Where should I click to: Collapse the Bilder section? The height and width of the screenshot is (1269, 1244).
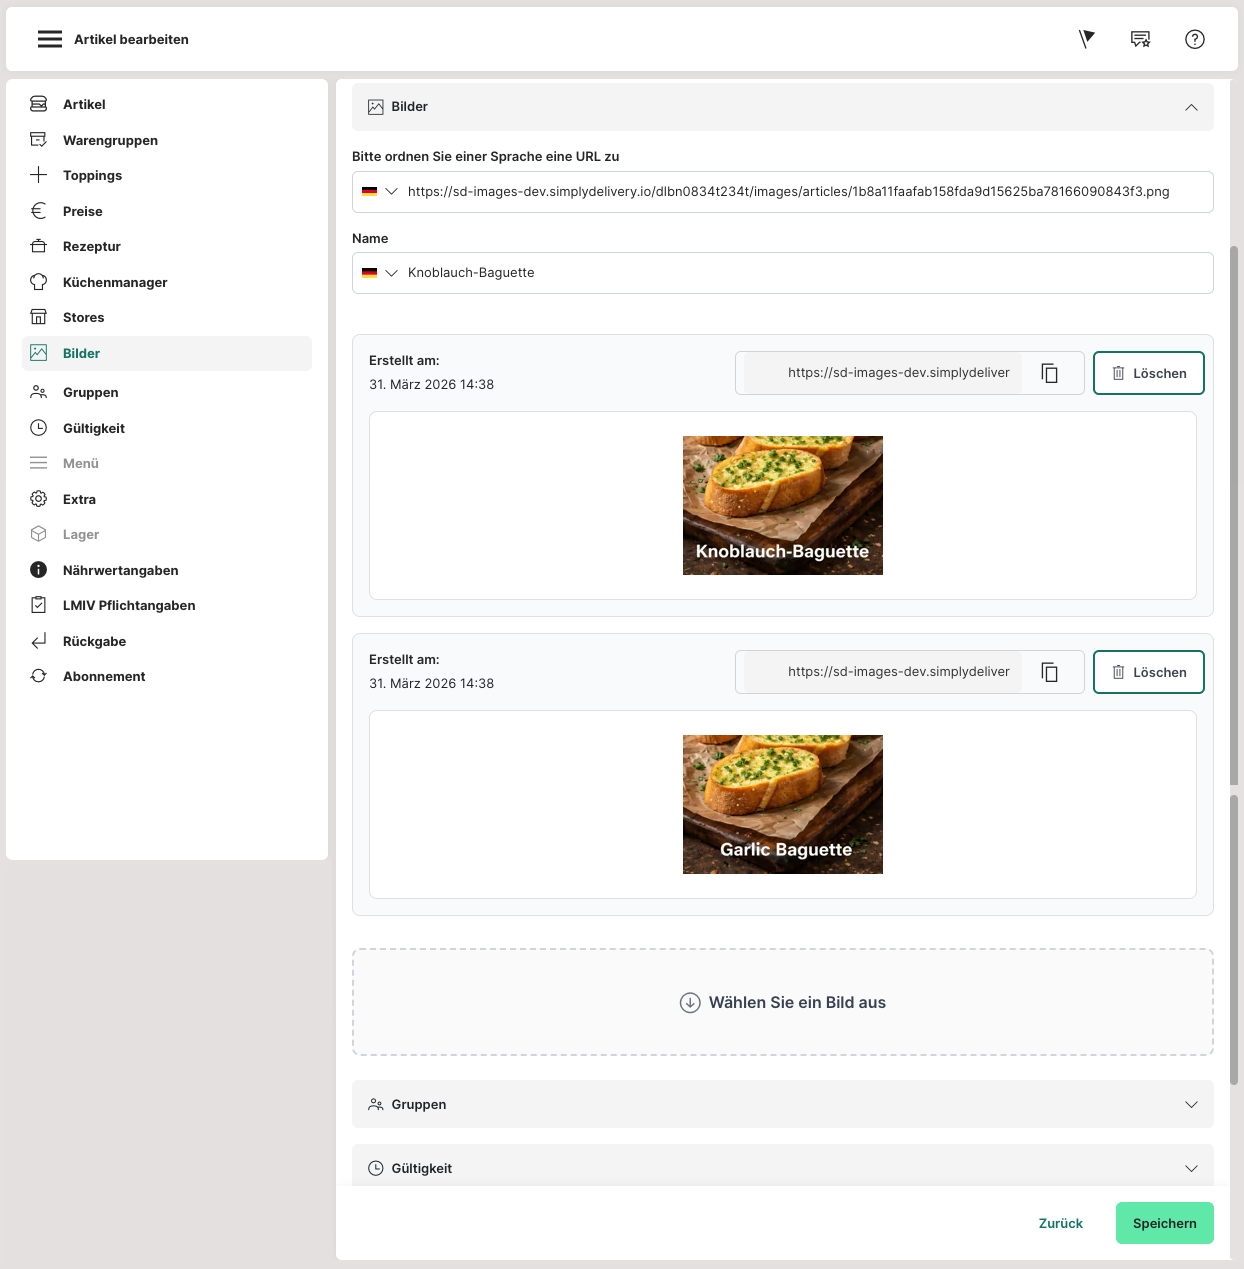click(x=1190, y=107)
